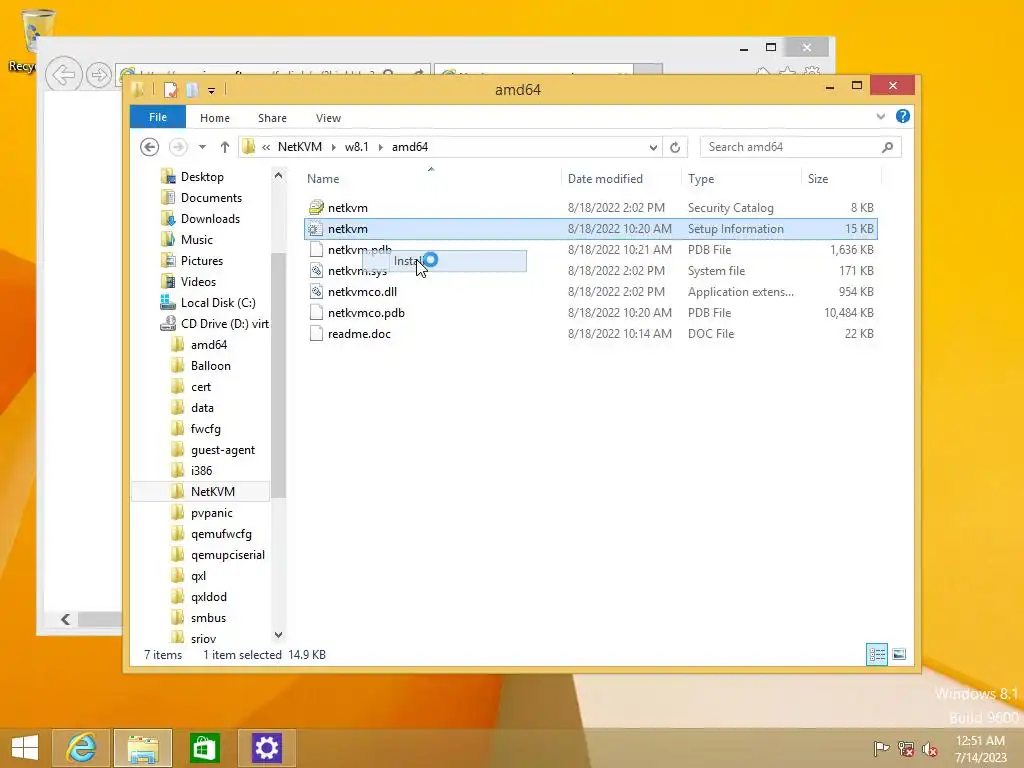Click navigation pane scroll up arrow
This screenshot has height=768, width=1024.
(278, 176)
